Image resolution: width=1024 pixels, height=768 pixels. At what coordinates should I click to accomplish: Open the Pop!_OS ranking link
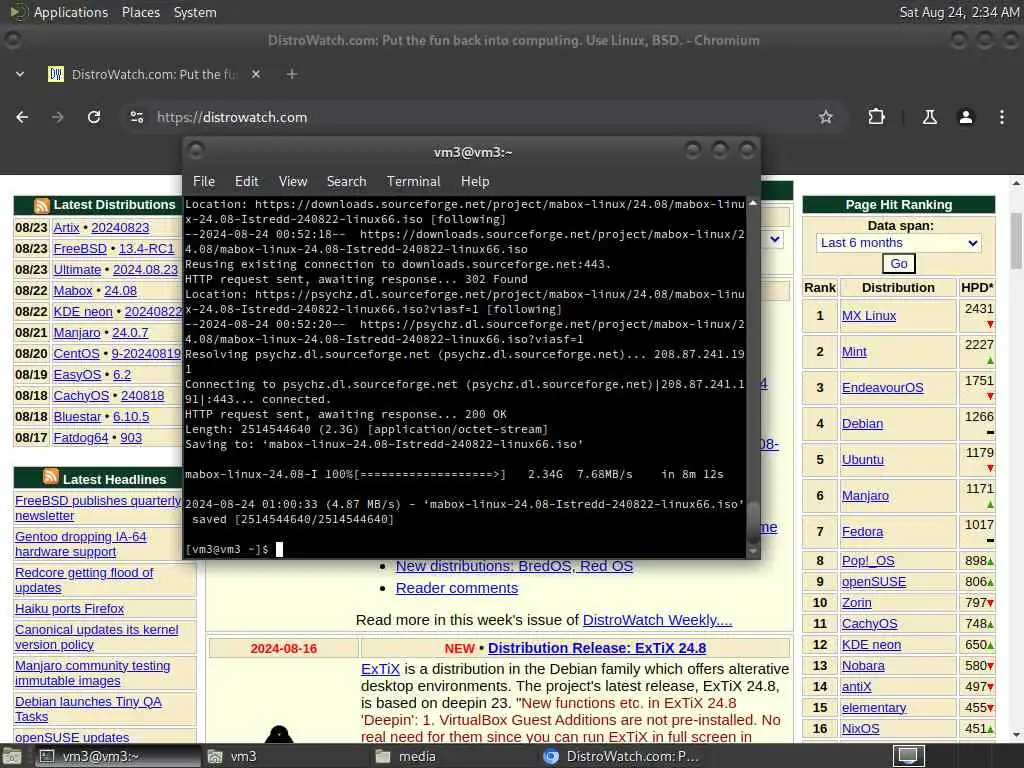868,561
